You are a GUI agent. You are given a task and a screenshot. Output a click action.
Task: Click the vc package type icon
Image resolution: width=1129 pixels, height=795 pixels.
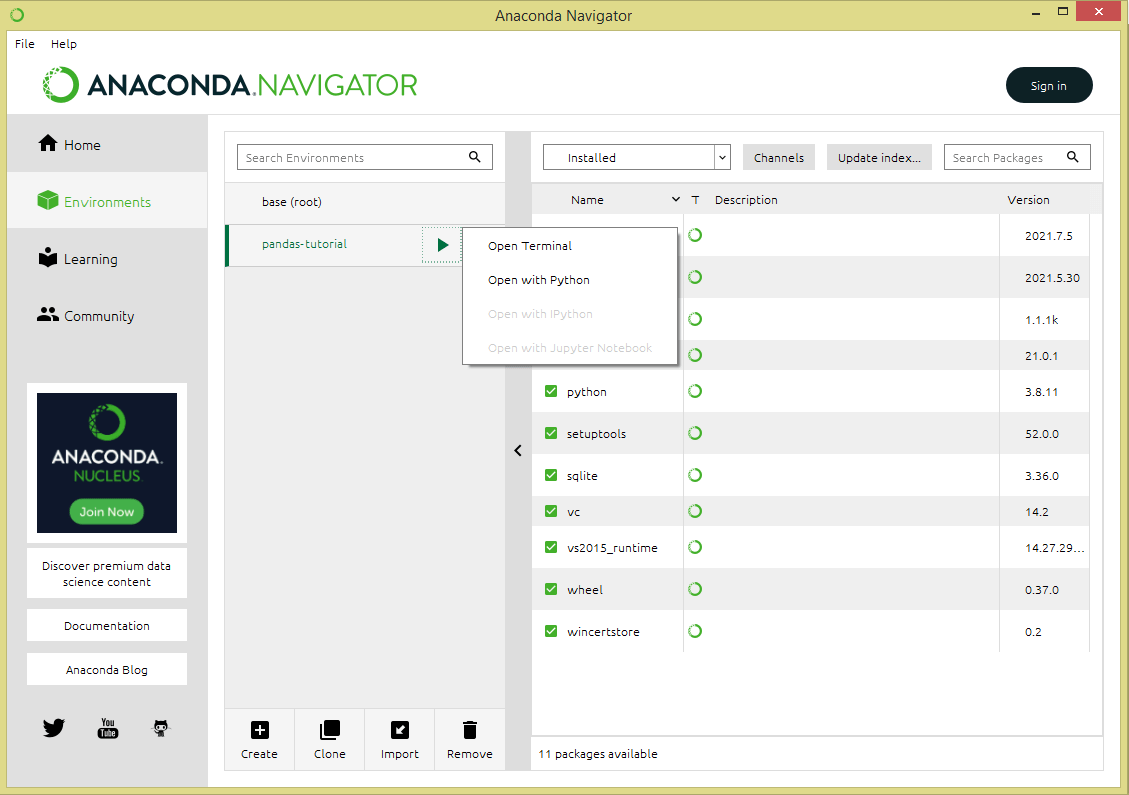695,511
